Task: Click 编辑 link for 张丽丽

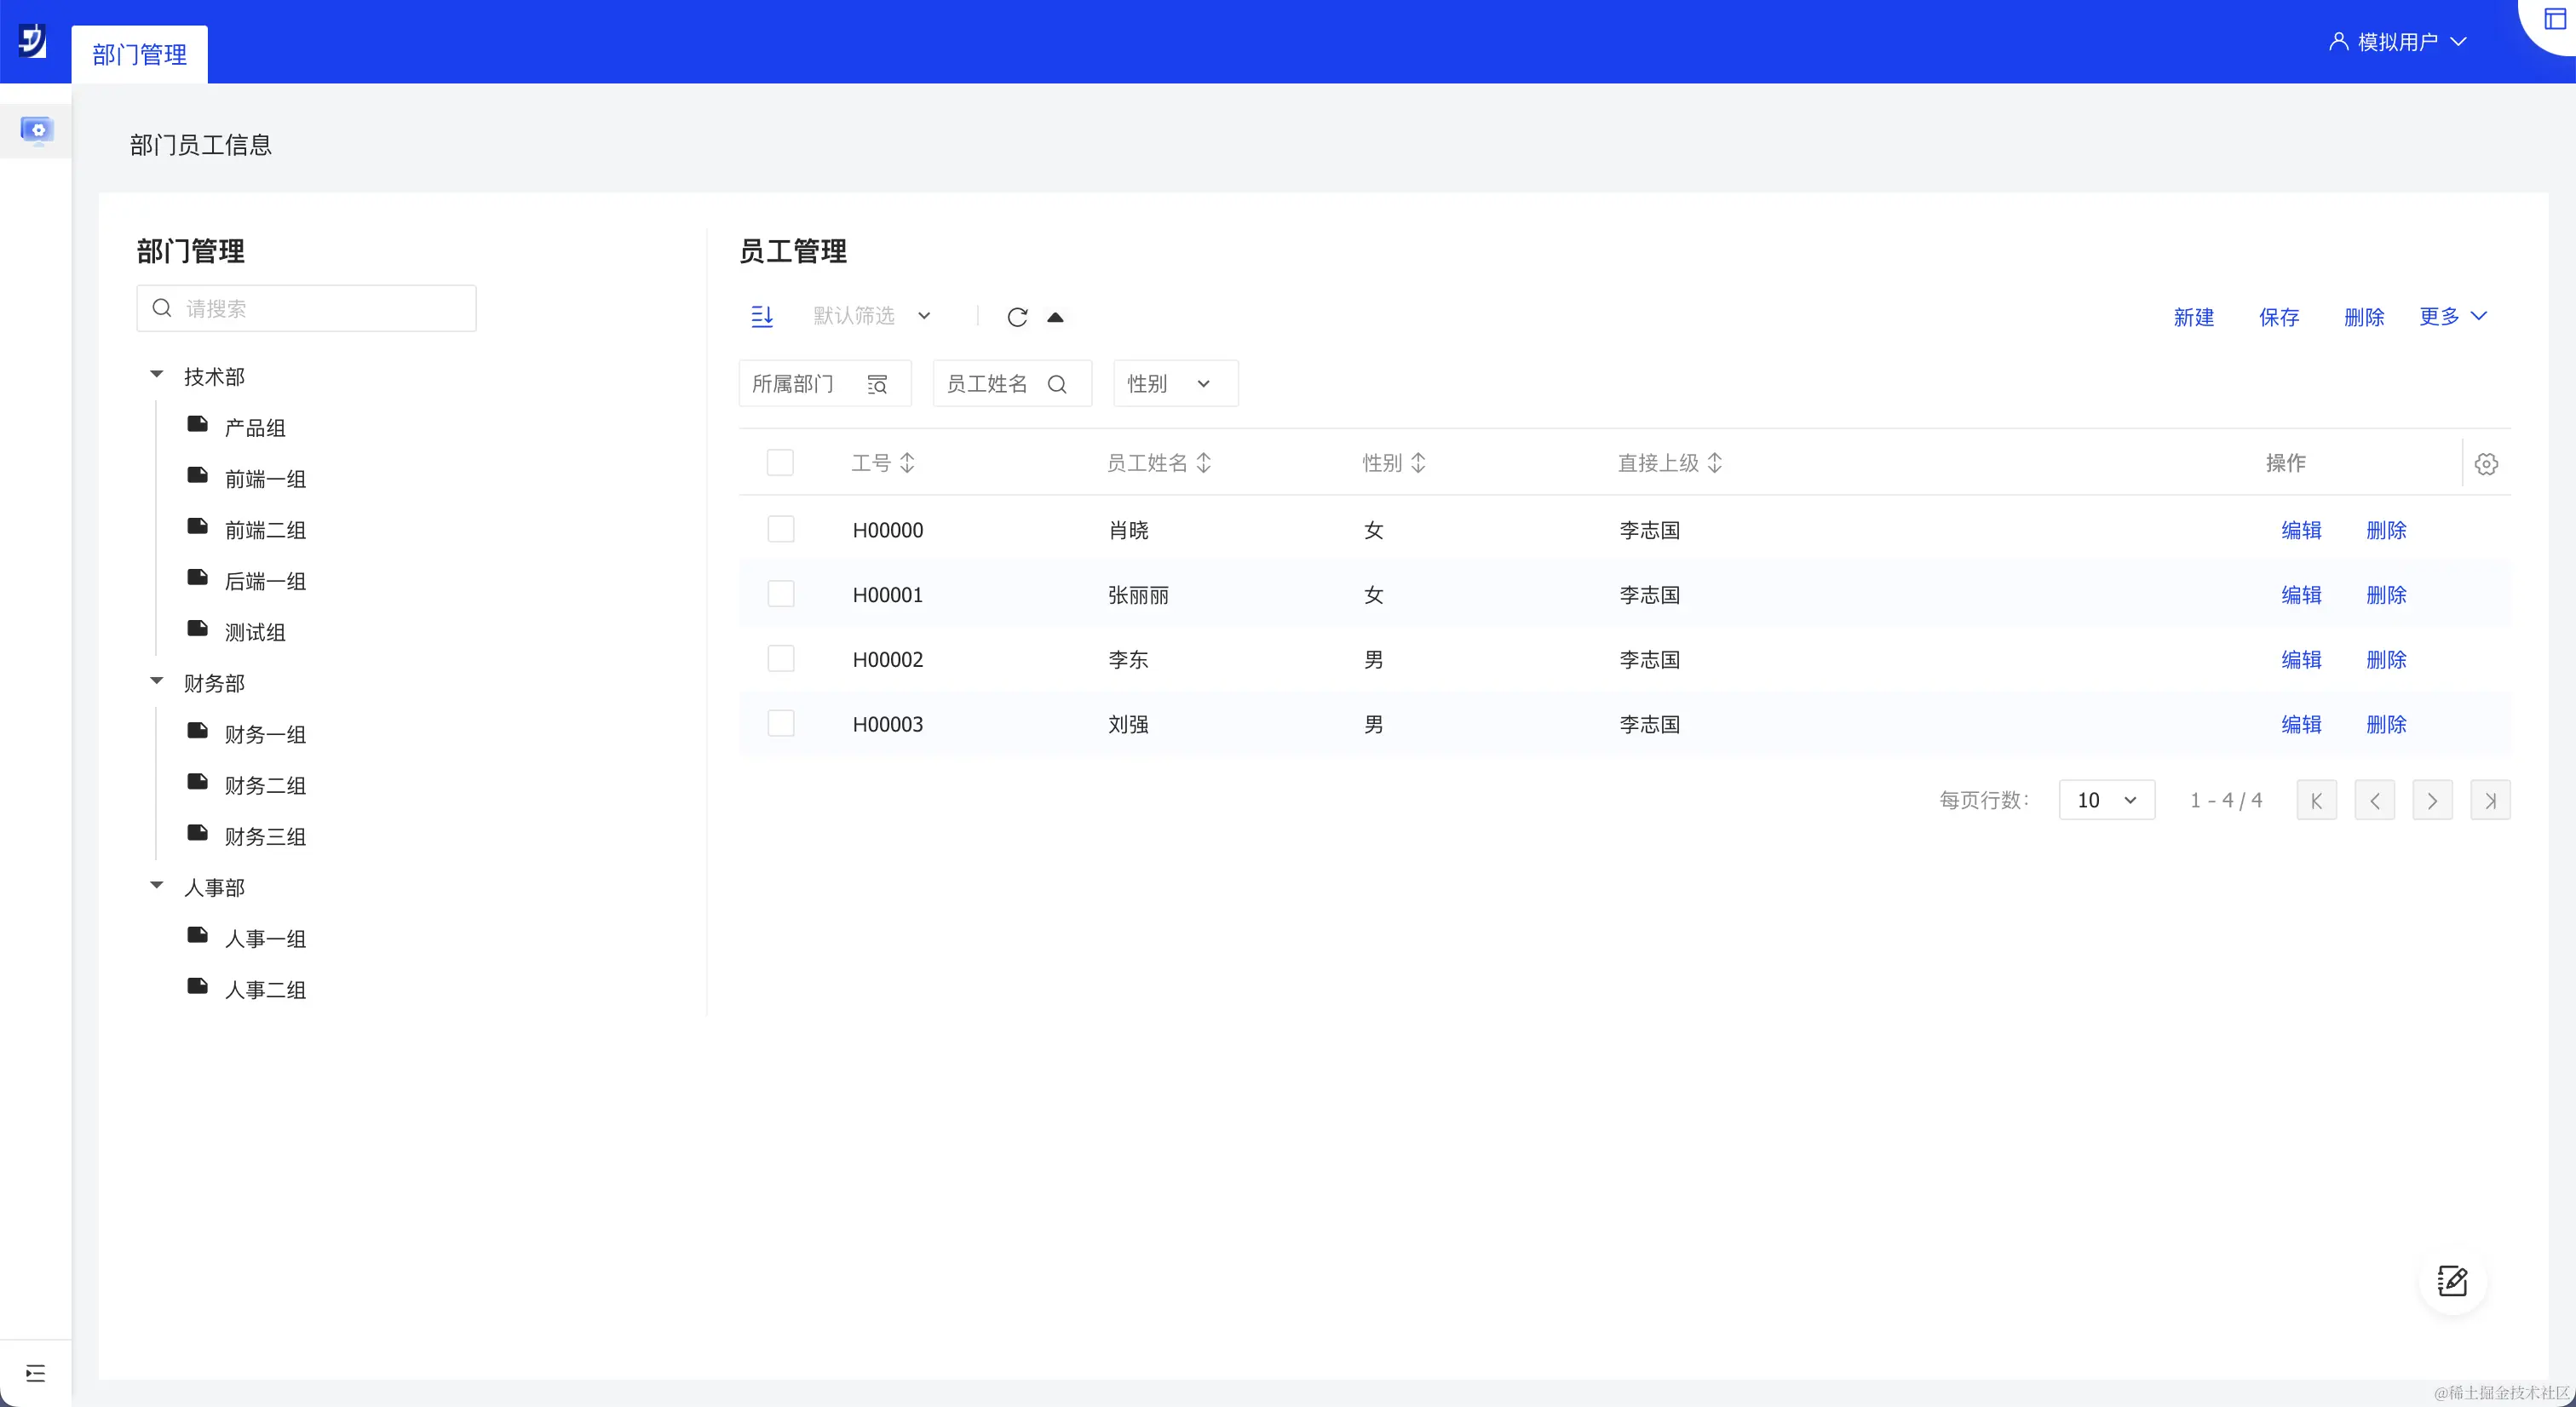Action: 2301,595
